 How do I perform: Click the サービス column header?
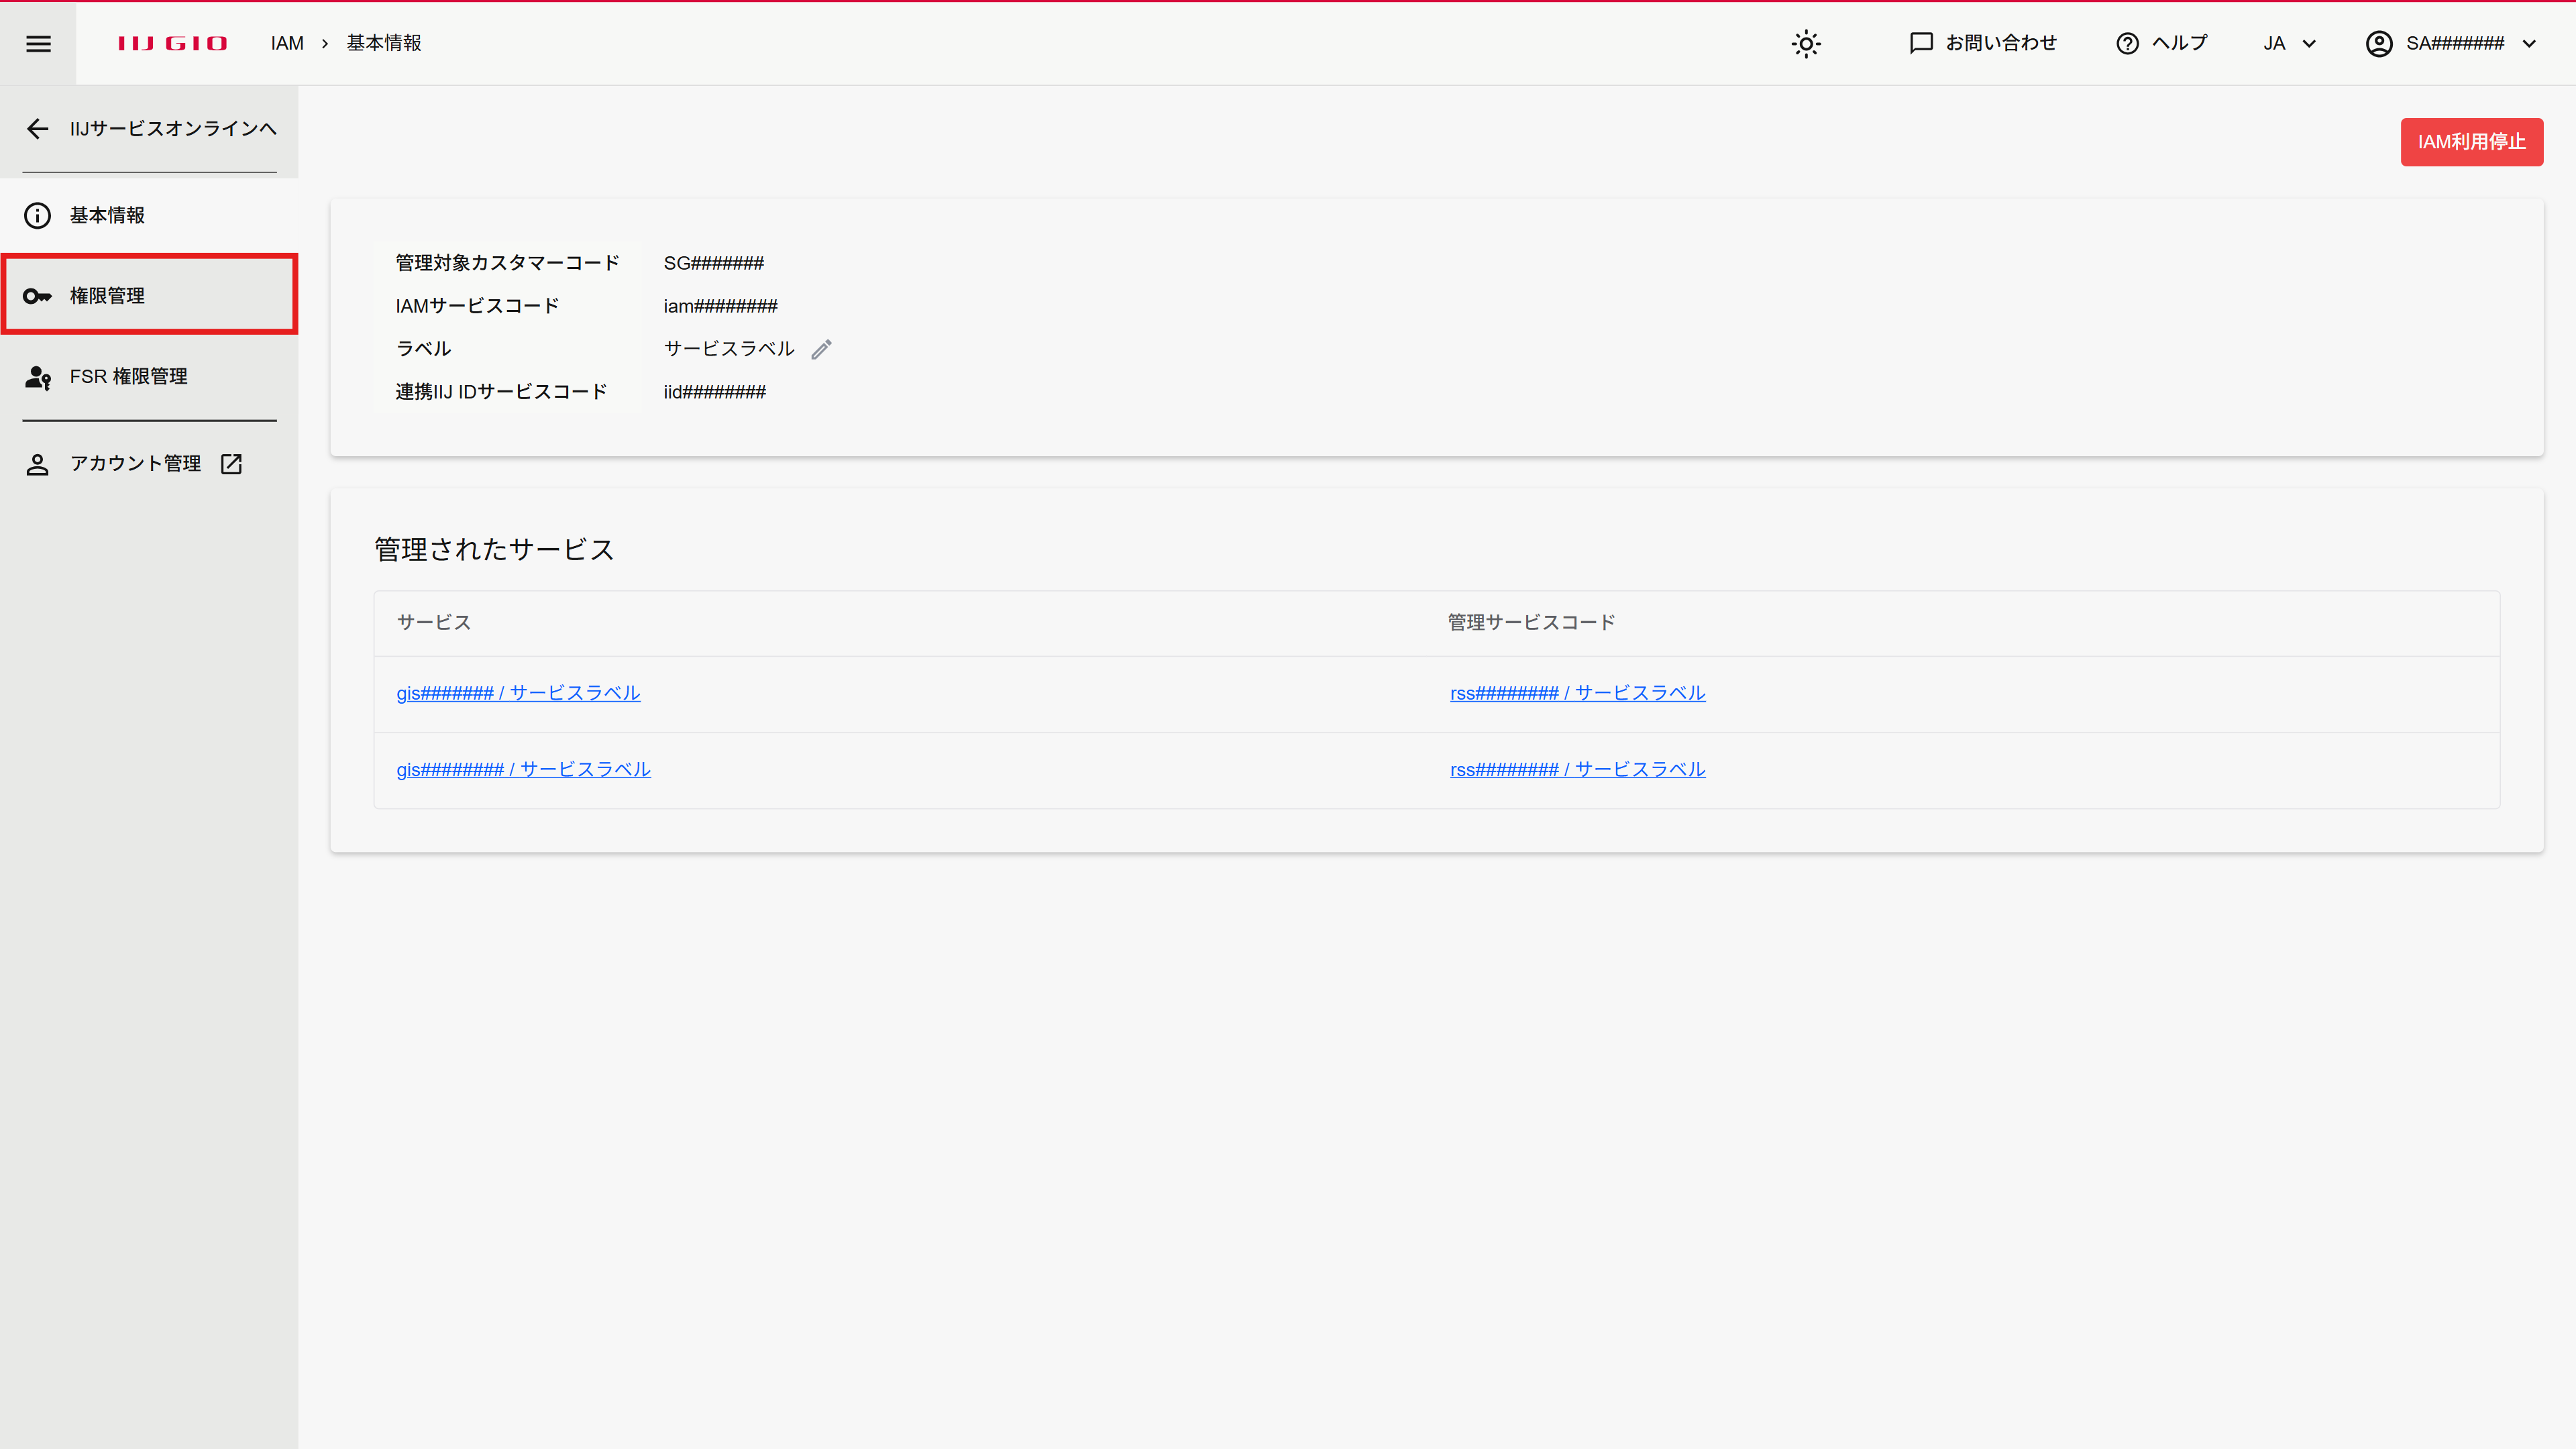pyautogui.click(x=433, y=622)
